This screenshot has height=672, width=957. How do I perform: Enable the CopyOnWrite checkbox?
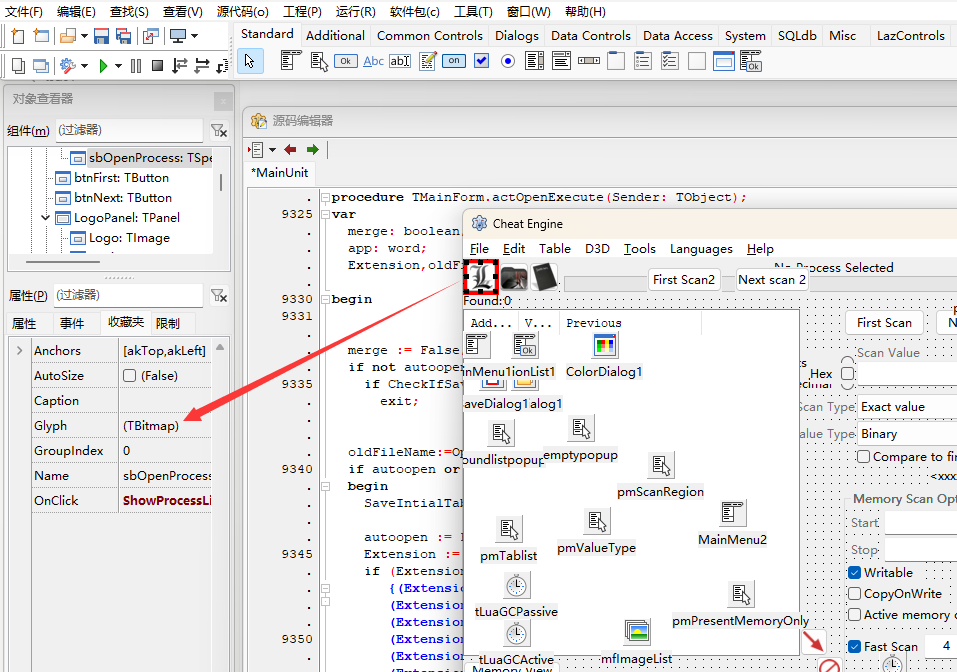[x=855, y=594]
